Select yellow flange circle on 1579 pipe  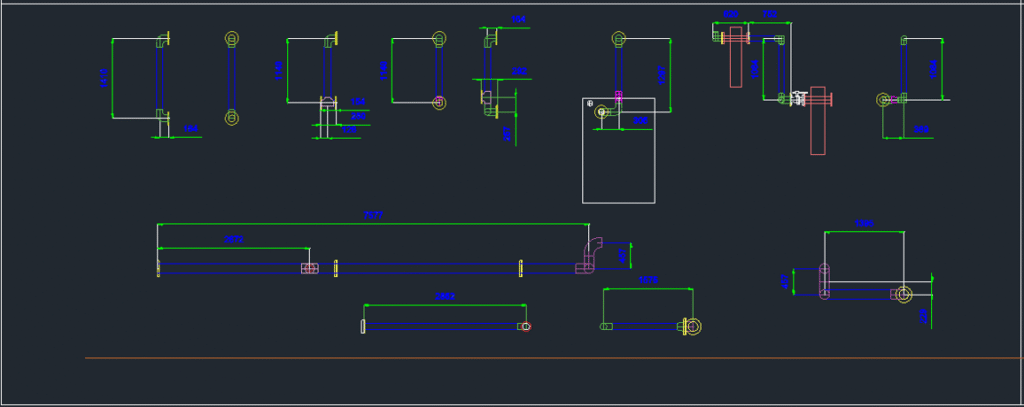point(692,326)
